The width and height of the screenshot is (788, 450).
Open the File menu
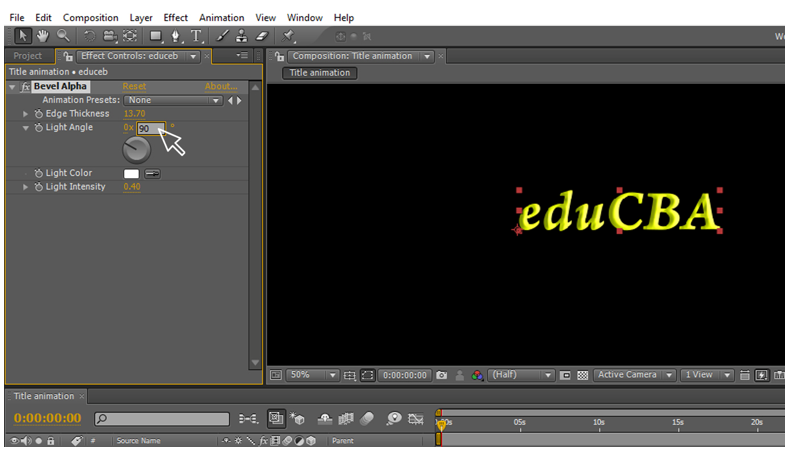tap(17, 18)
